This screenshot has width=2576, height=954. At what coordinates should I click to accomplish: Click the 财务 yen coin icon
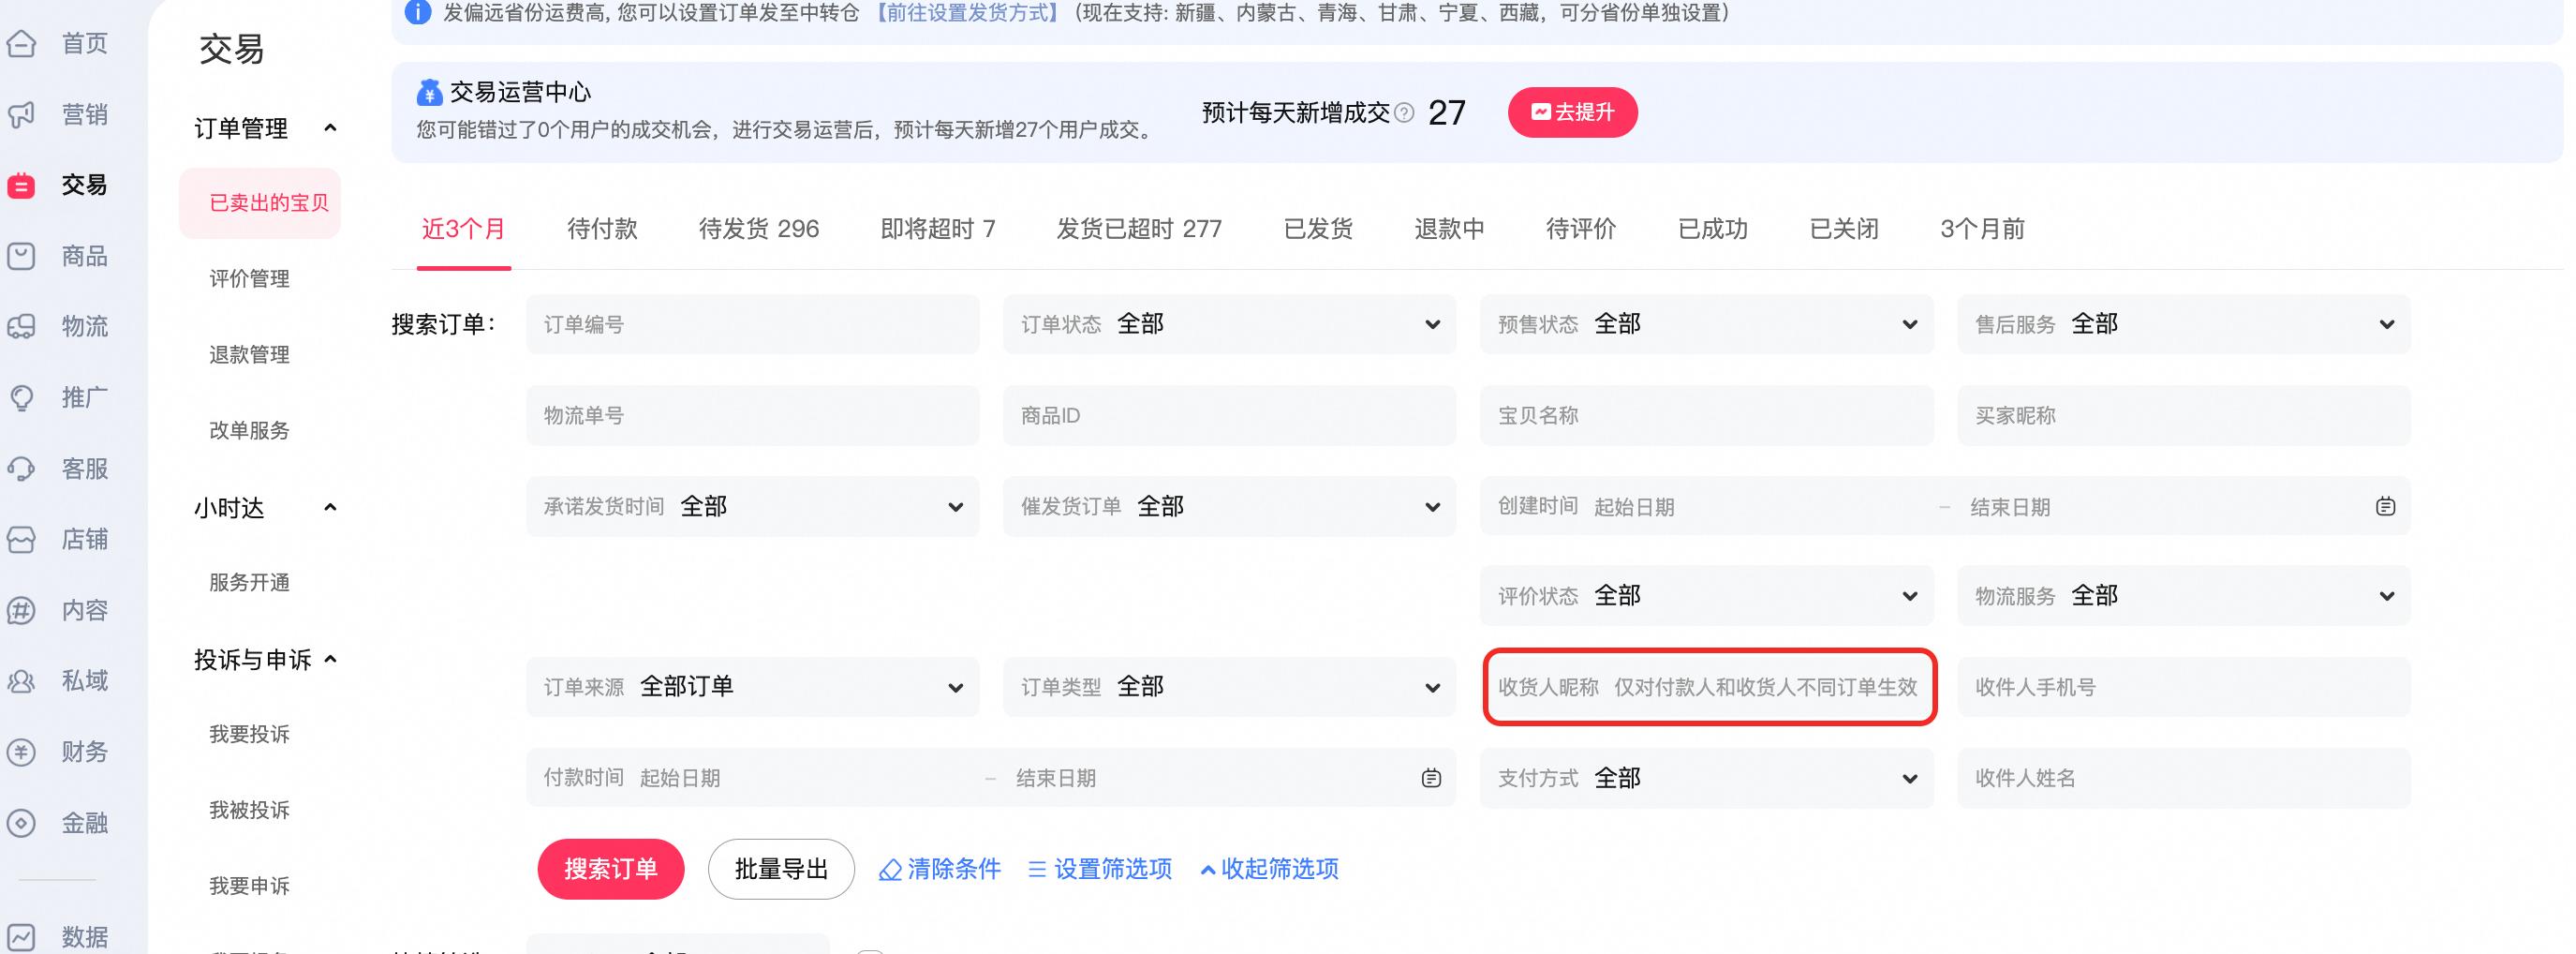click(22, 752)
